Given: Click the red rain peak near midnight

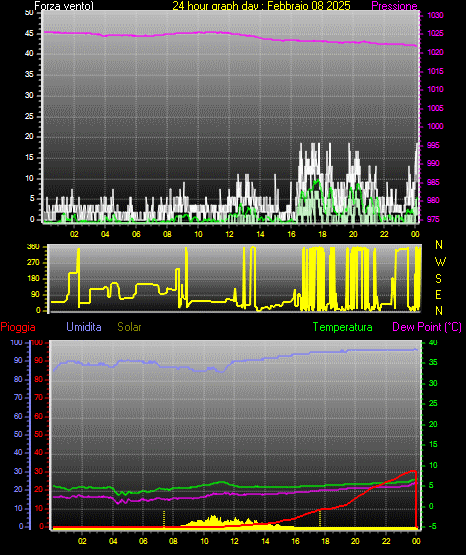Looking at the screenshot, I should tap(413, 471).
